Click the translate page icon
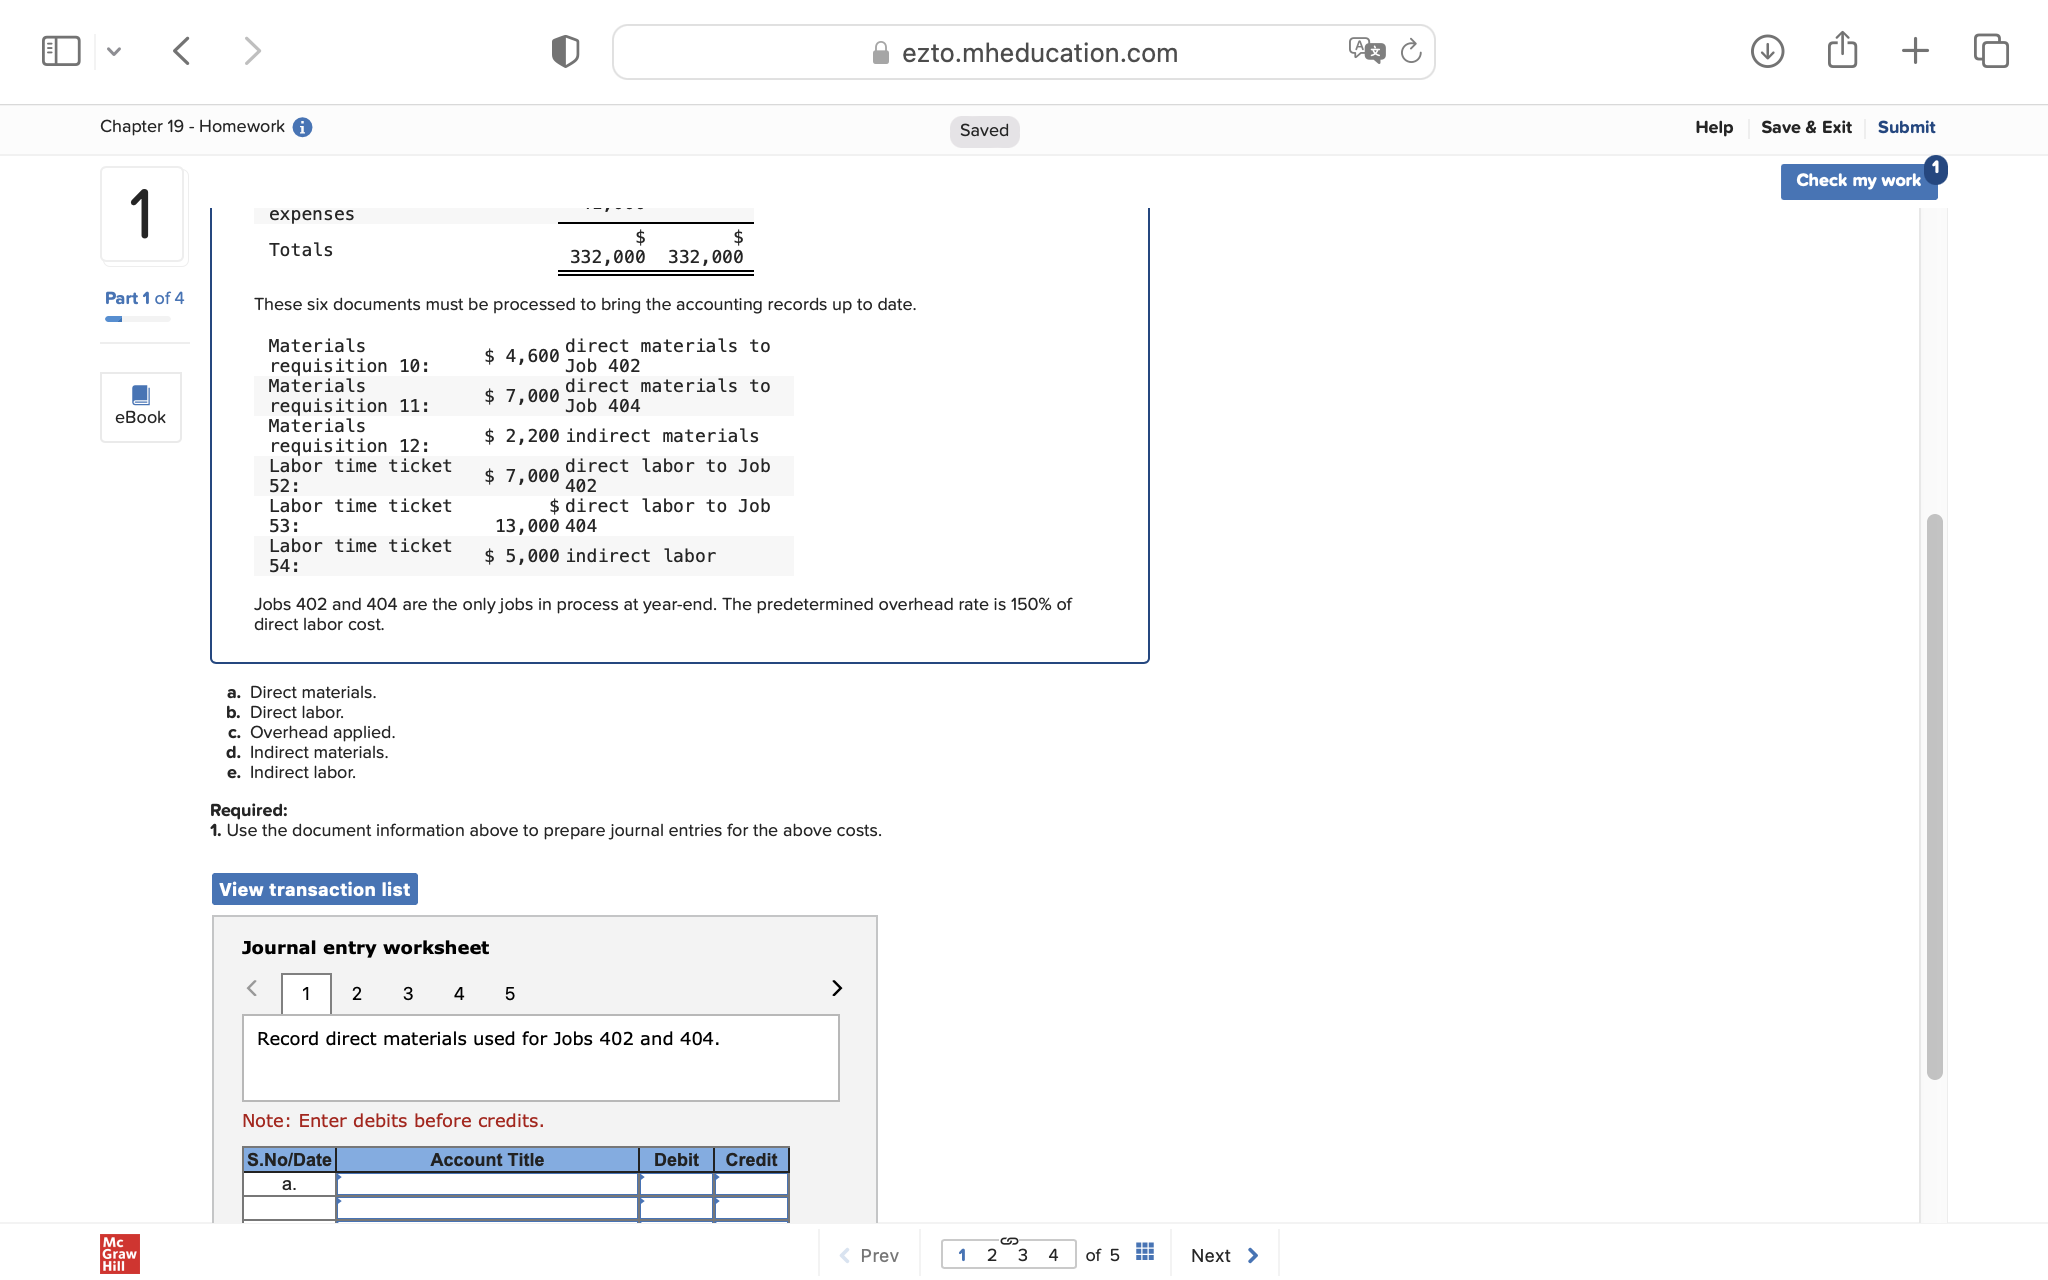 1366,50
